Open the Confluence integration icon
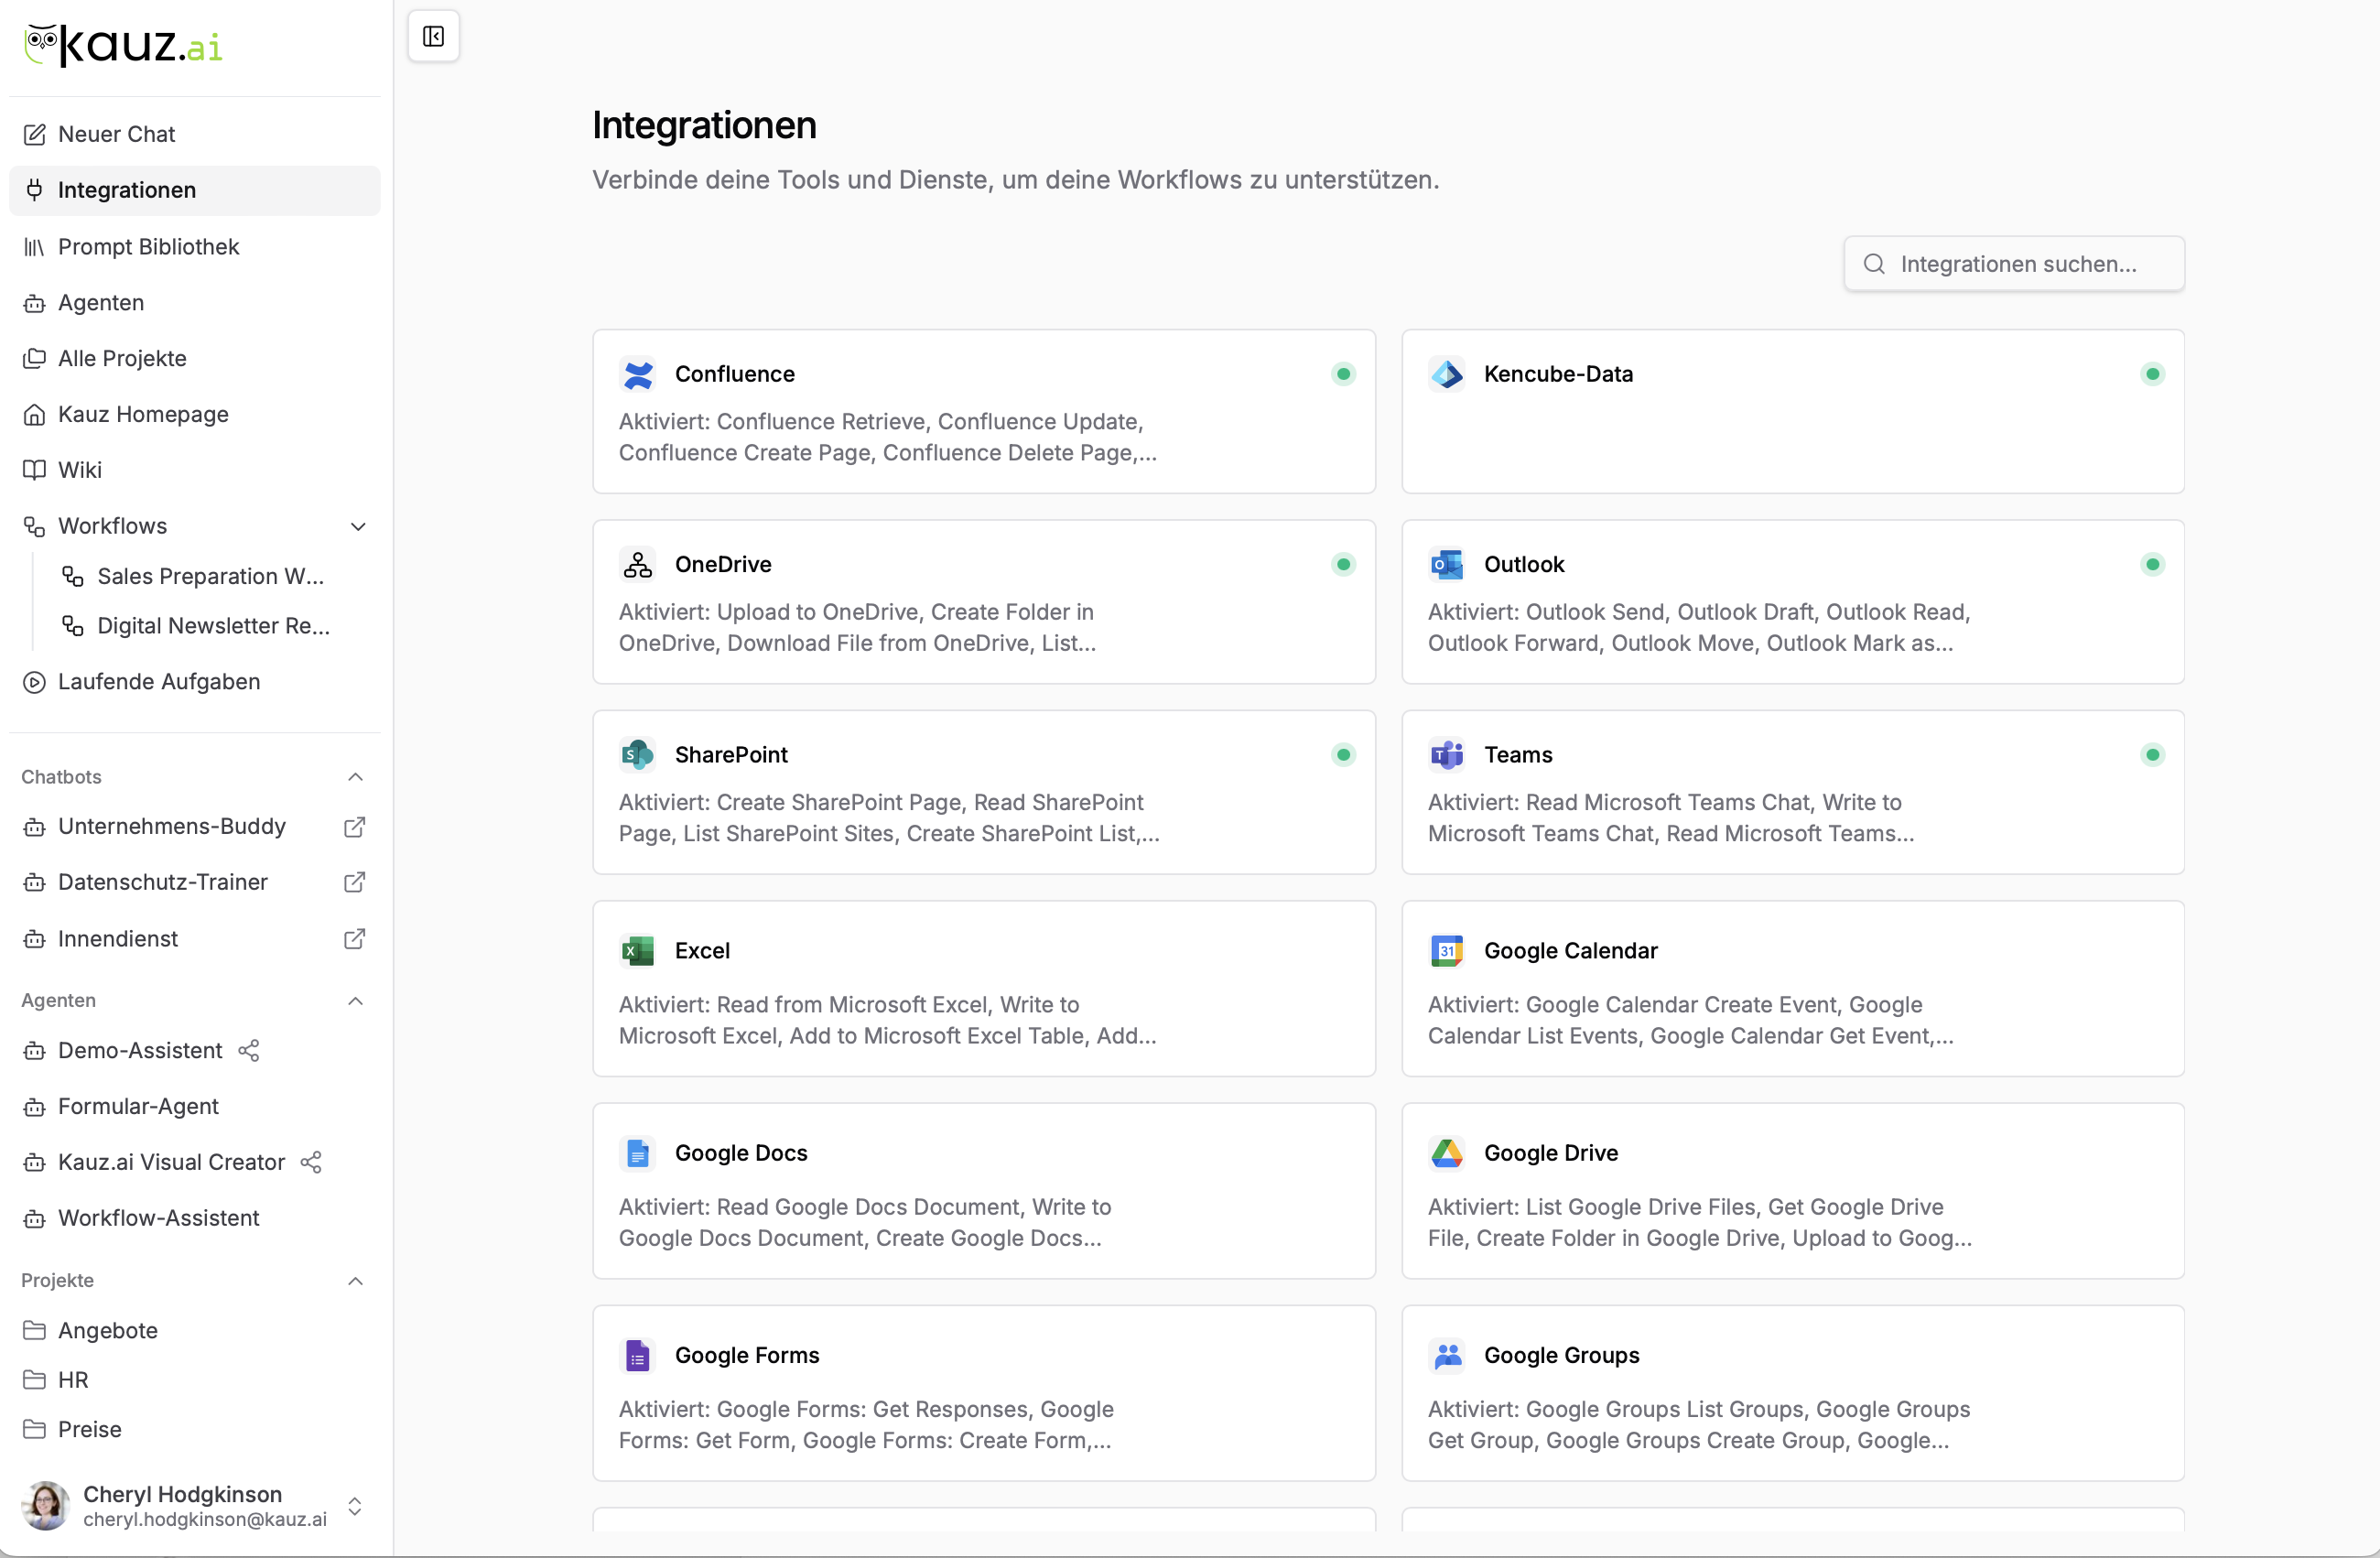The width and height of the screenshot is (2380, 1558). (638, 374)
